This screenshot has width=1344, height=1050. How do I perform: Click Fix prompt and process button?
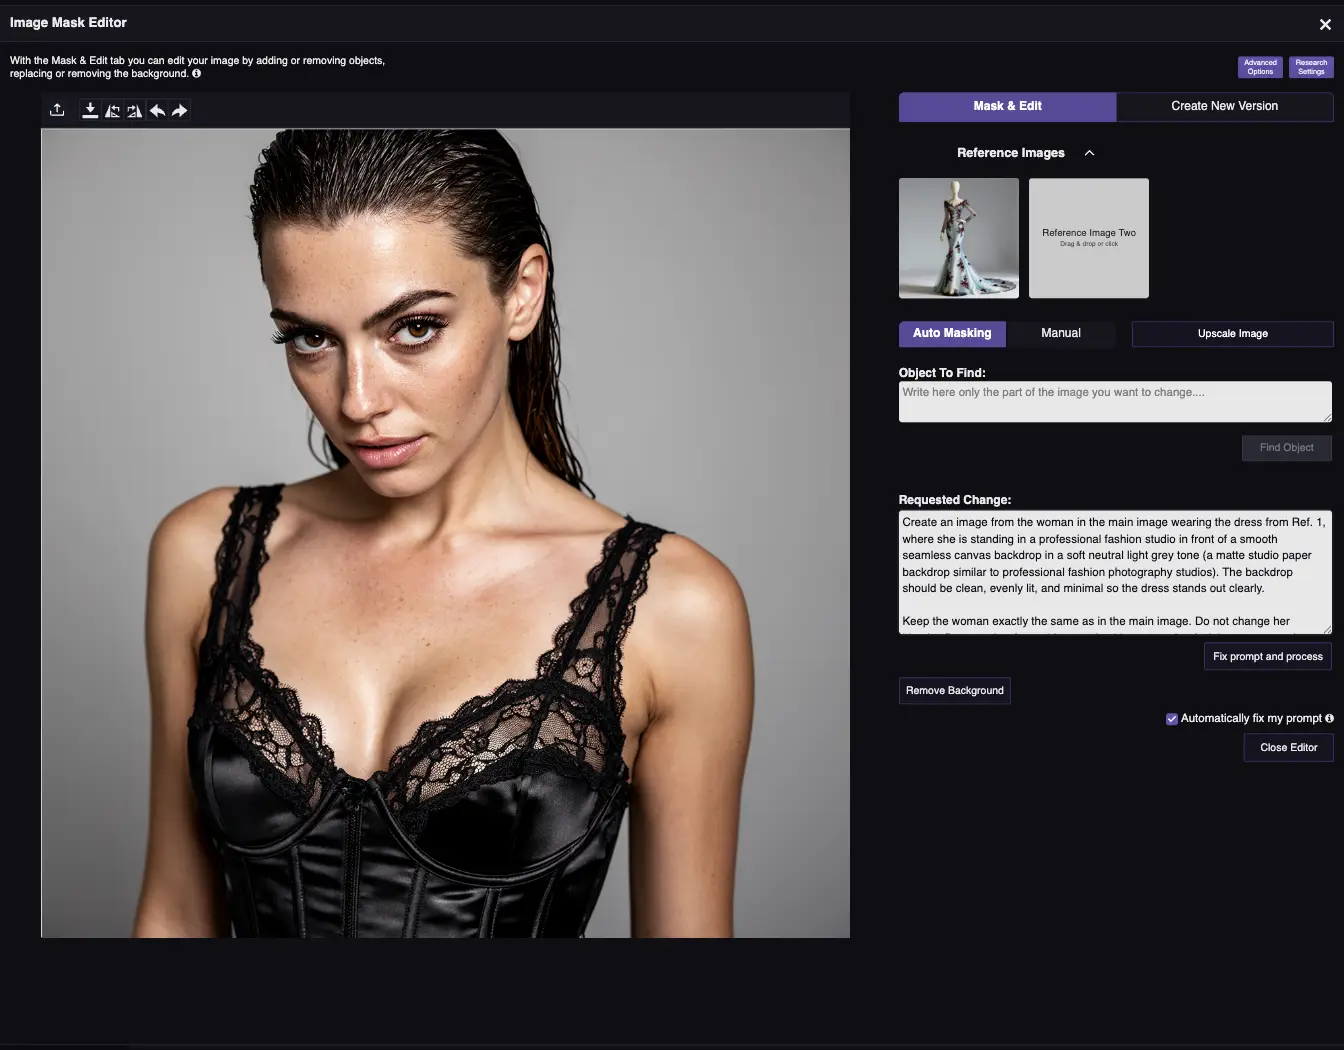pos(1267,657)
